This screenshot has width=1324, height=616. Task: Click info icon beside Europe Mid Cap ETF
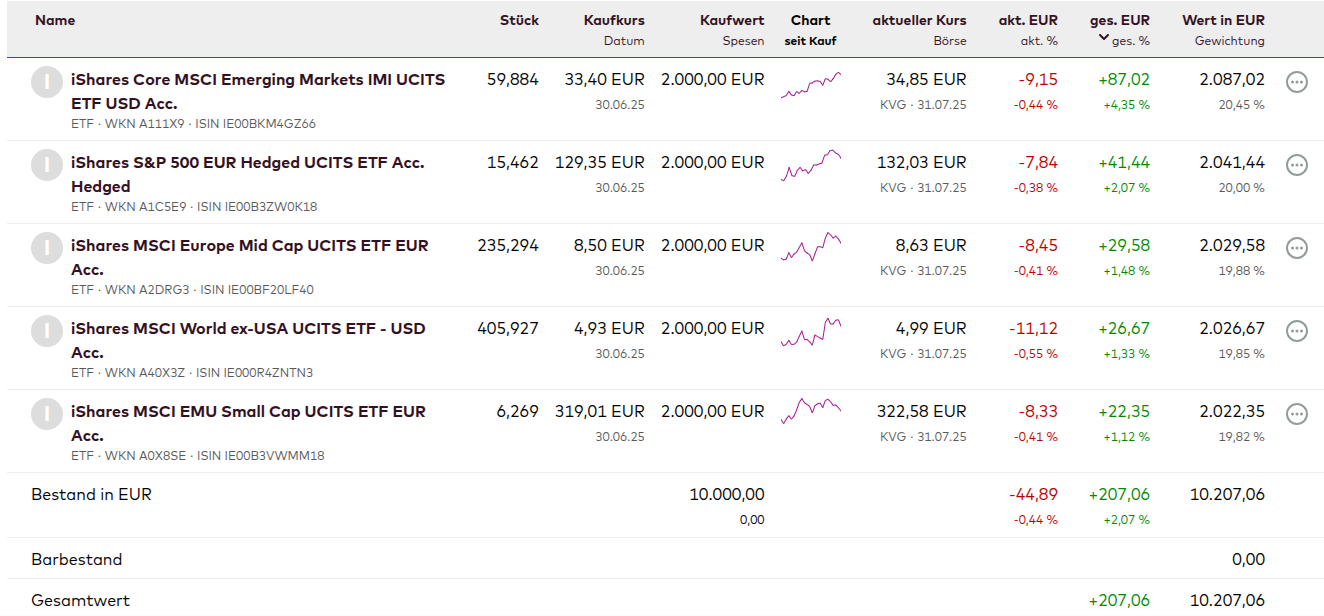pyautogui.click(x=47, y=248)
